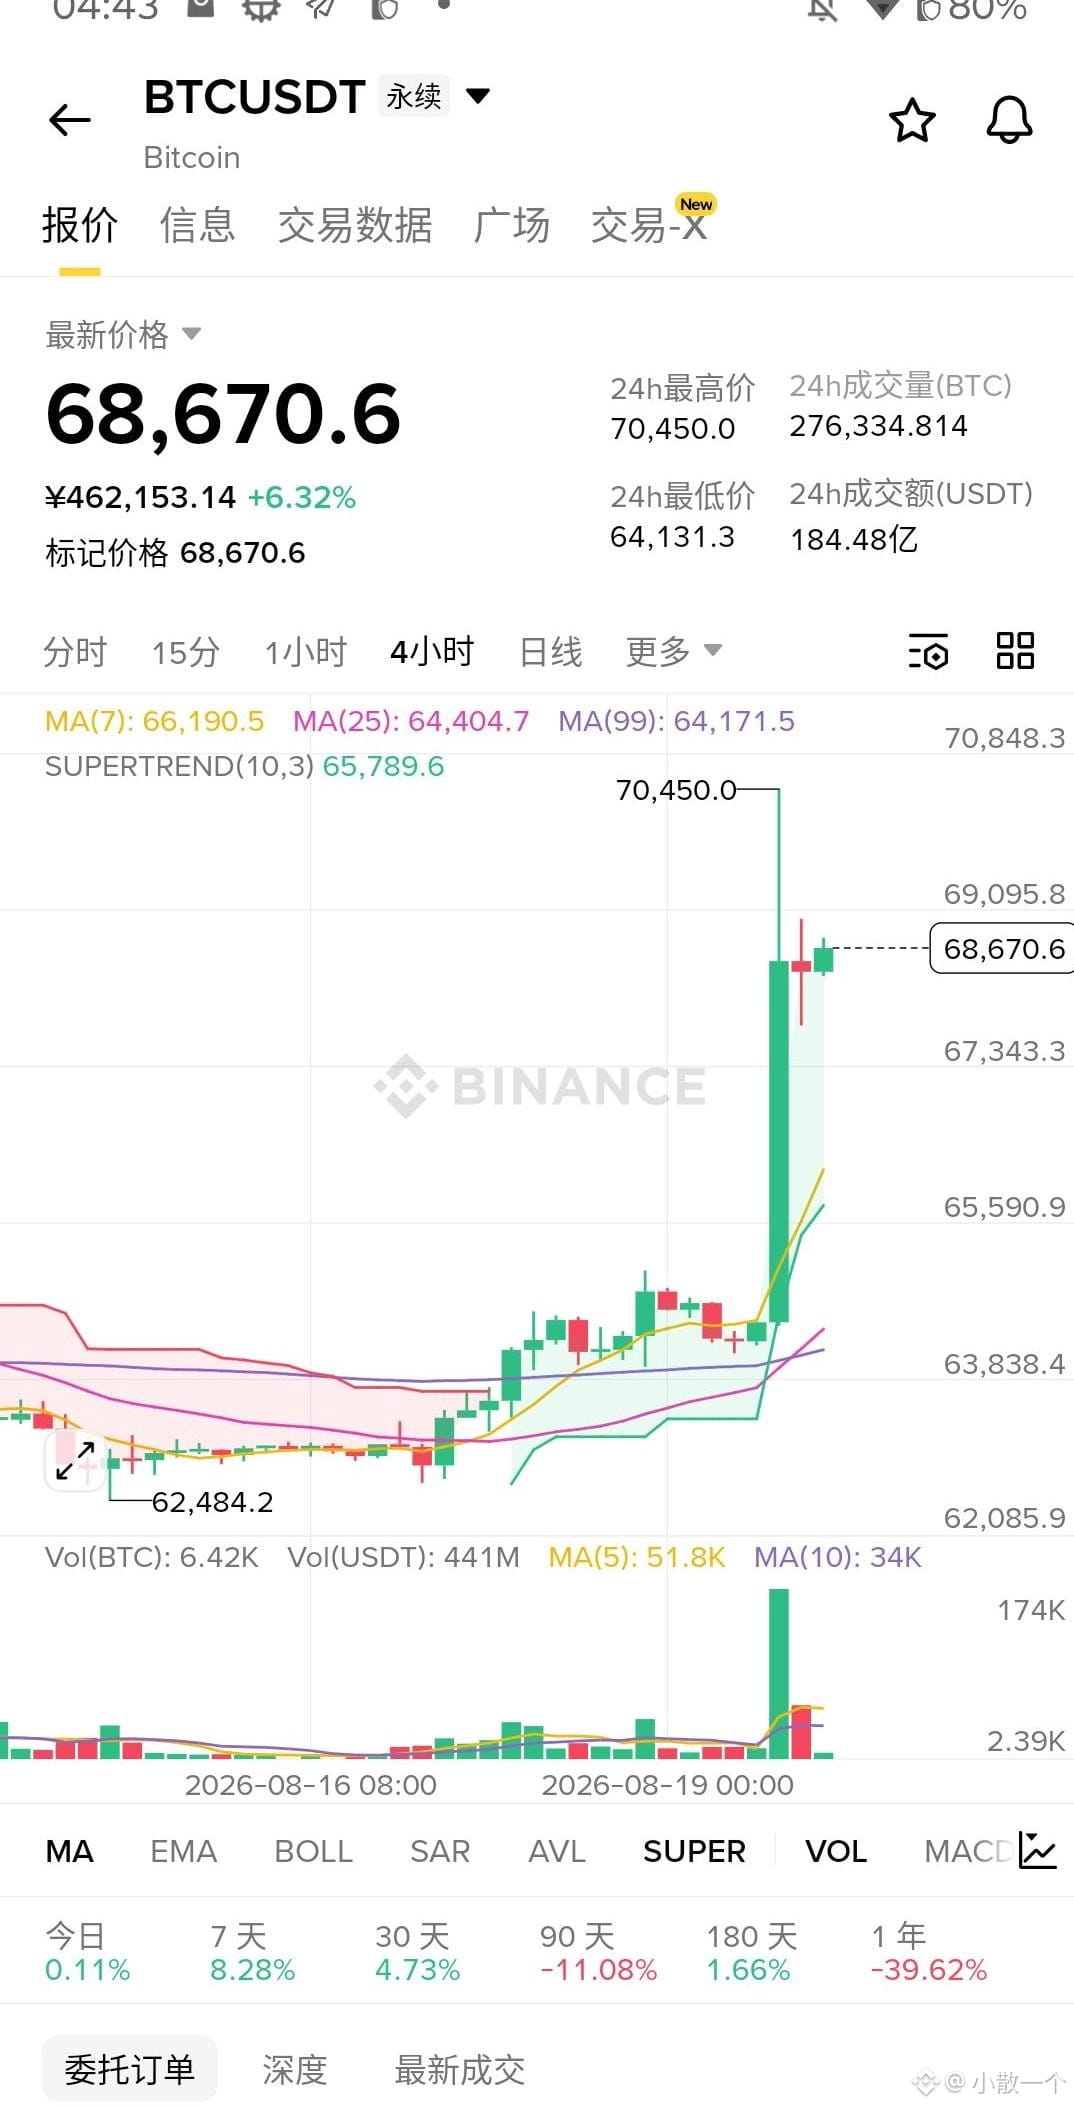The image size is (1074, 2108).
Task: Tap the volume MA(5) 51.8K legend
Action: pos(637,1557)
